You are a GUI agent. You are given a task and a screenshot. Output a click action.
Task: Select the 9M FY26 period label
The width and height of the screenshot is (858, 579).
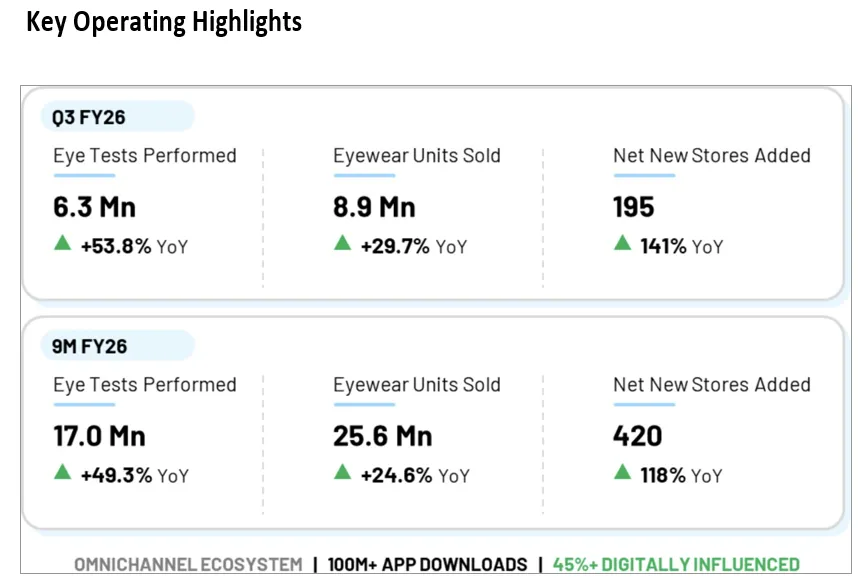[90, 347]
